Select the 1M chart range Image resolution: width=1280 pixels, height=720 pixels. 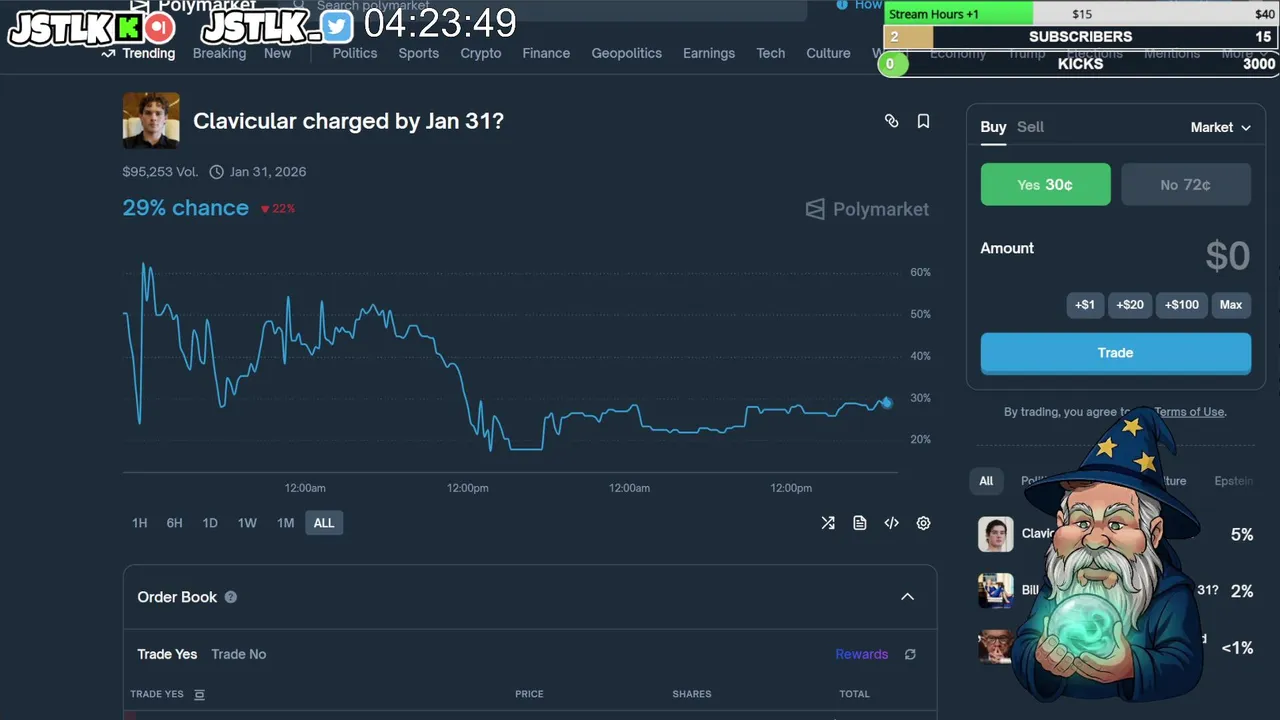point(286,523)
